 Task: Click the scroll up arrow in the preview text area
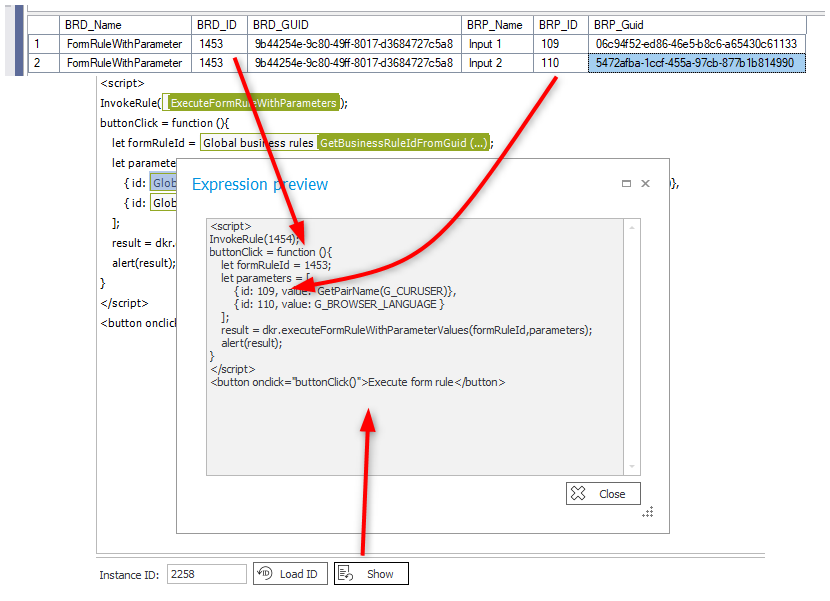tap(631, 228)
